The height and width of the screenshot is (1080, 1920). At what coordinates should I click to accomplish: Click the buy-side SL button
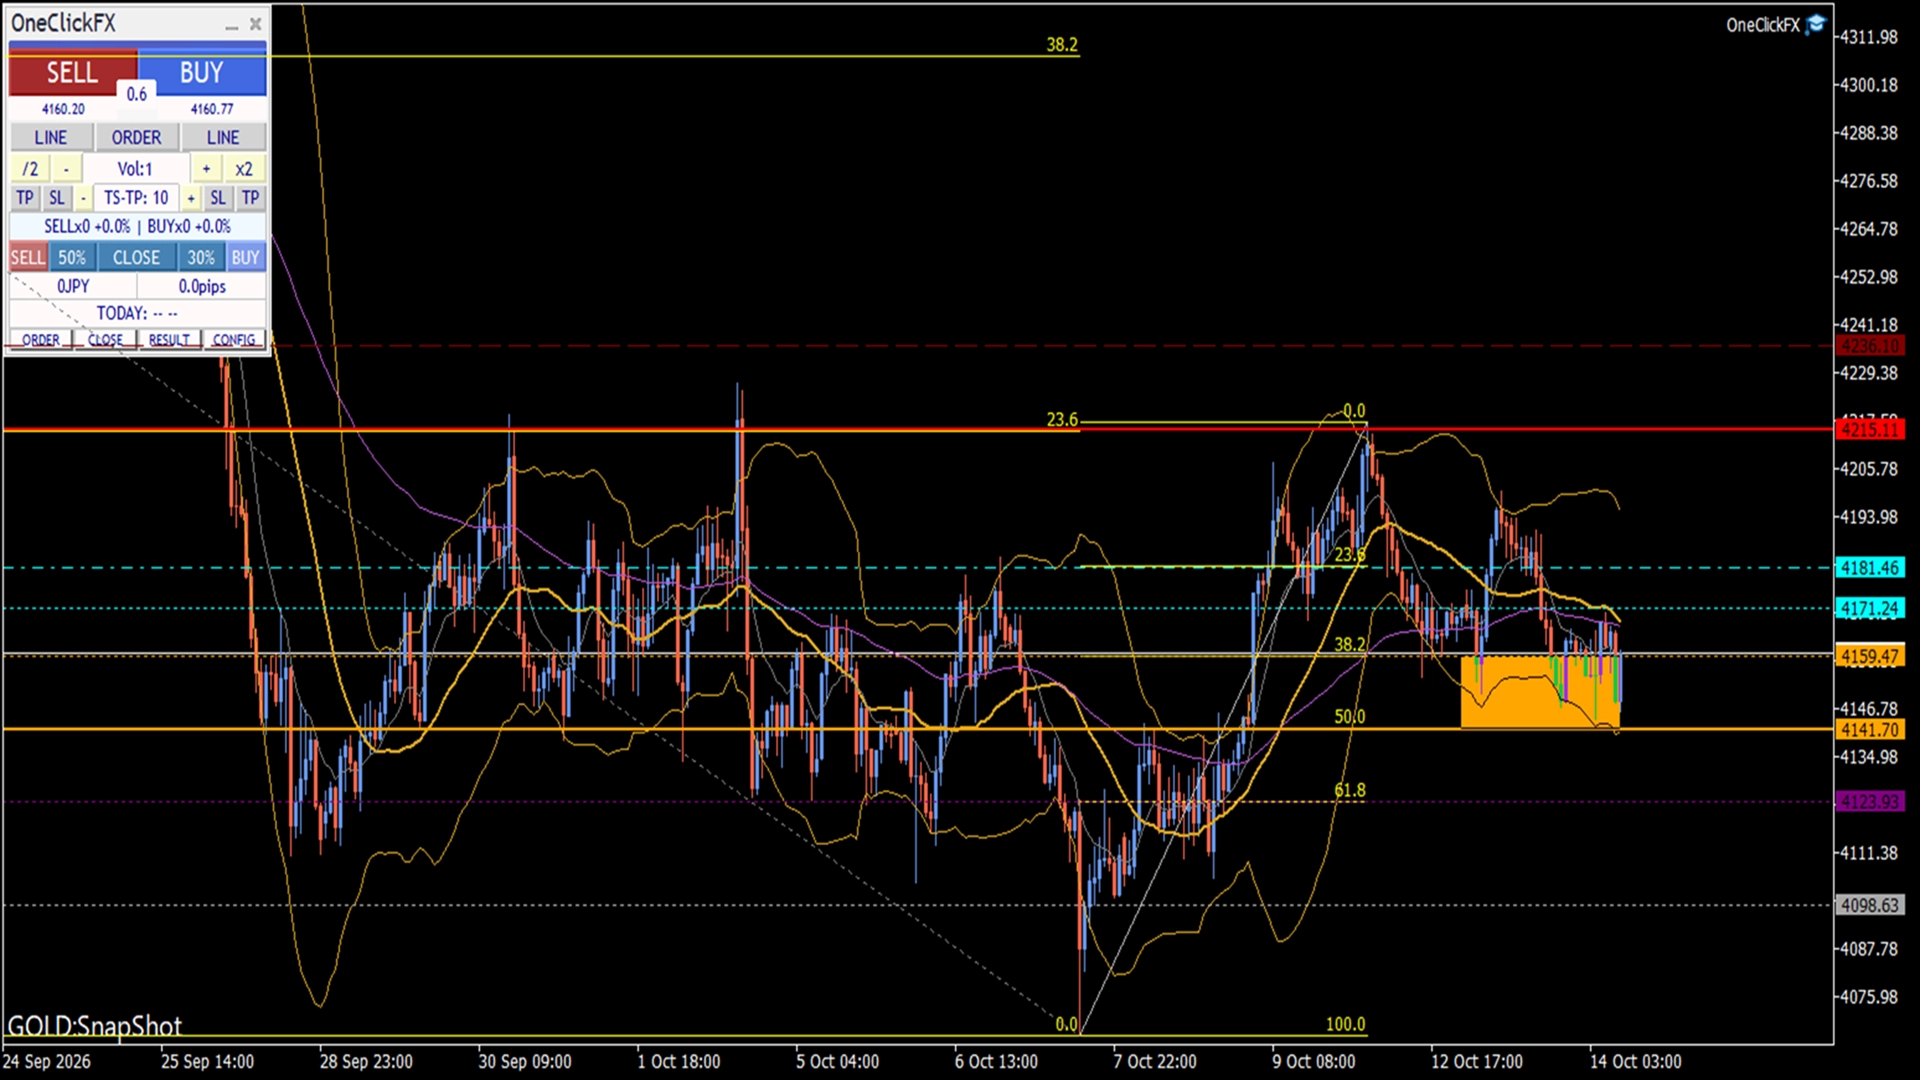point(218,198)
